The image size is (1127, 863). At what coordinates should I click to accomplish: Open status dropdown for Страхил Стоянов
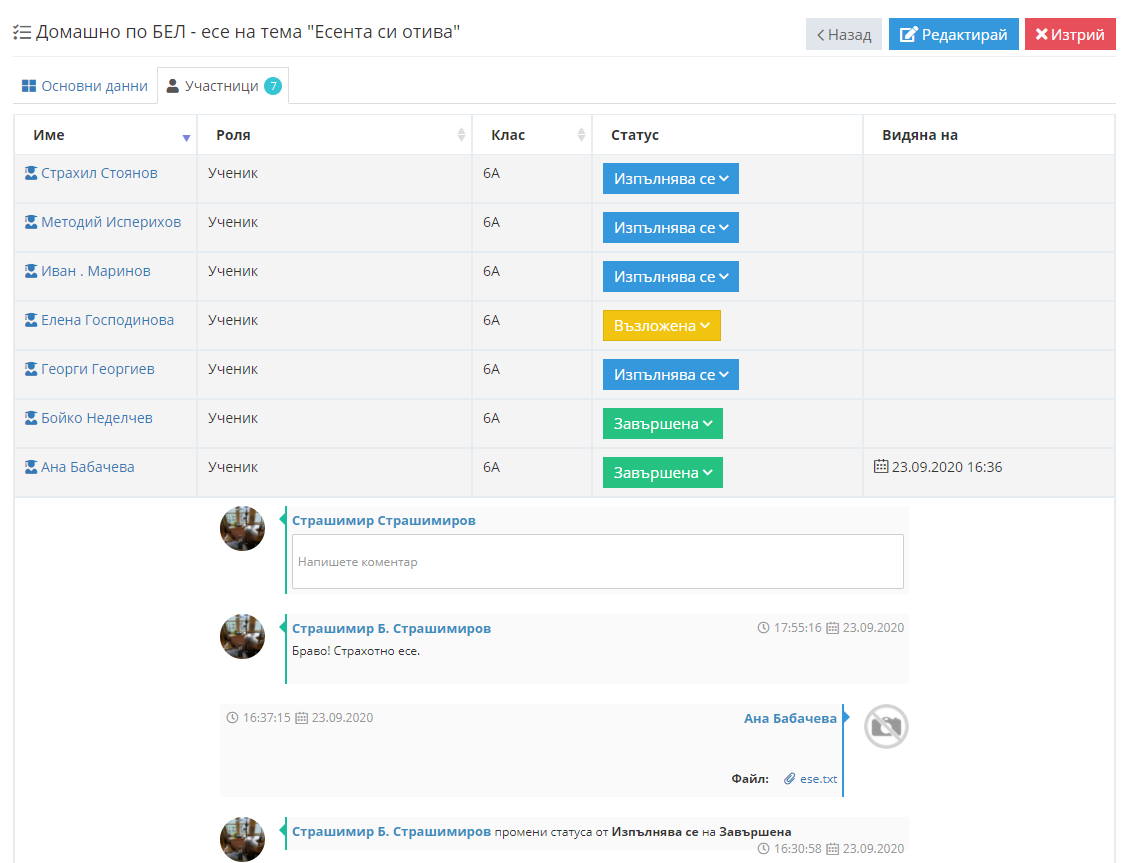pos(670,179)
